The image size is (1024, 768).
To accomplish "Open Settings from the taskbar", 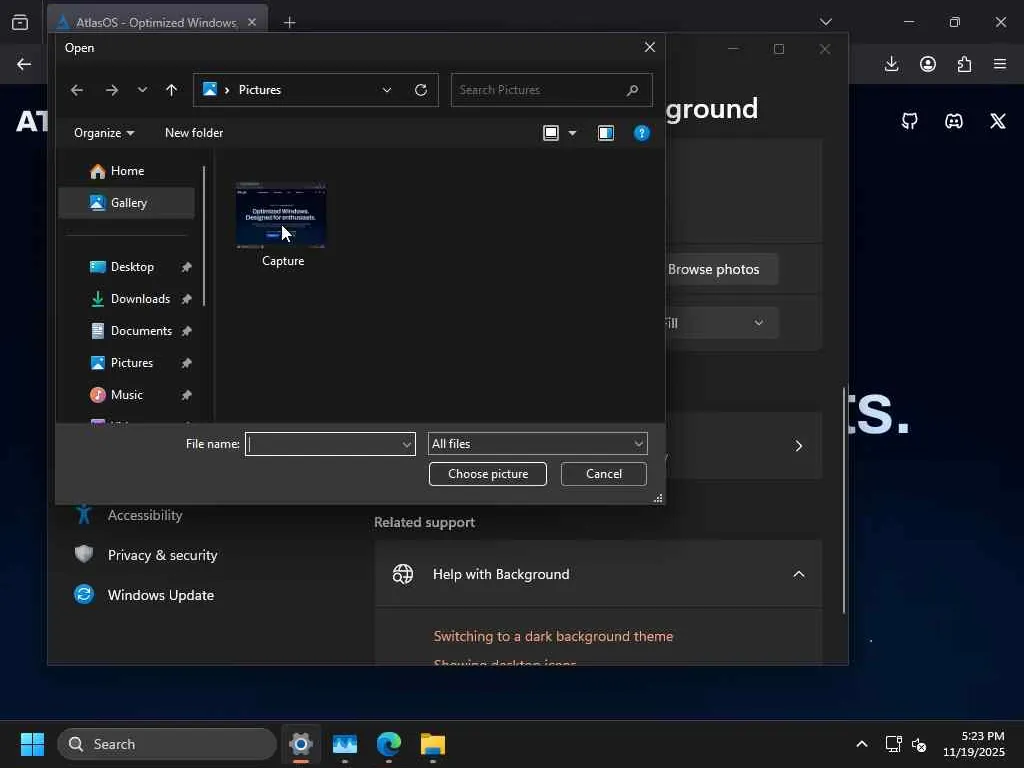I will (300, 744).
